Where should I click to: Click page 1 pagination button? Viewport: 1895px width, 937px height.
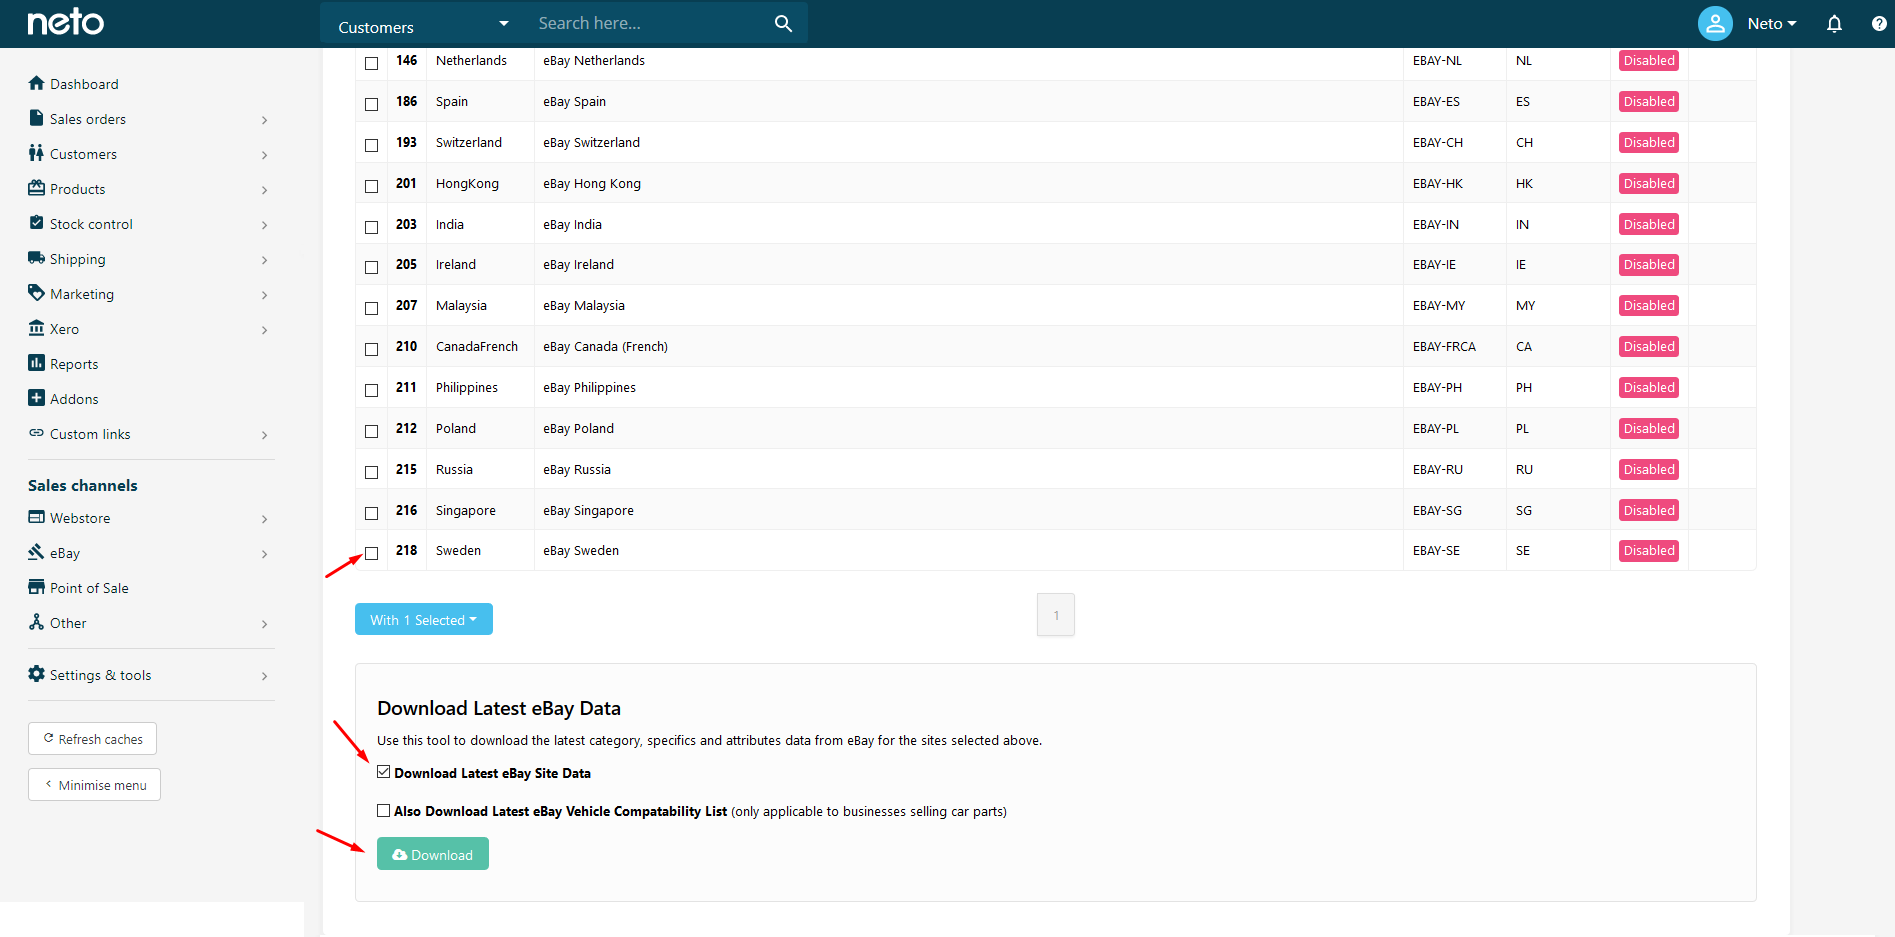point(1056,615)
